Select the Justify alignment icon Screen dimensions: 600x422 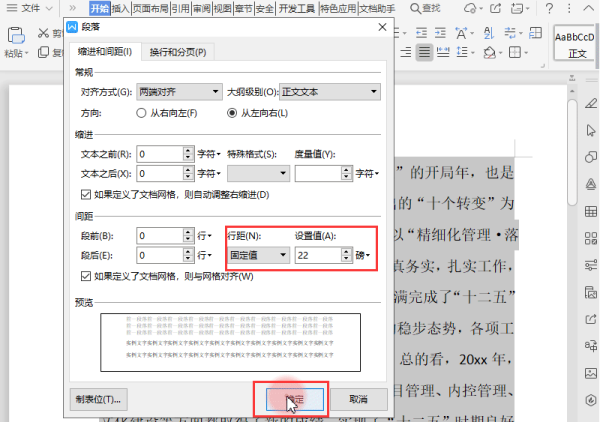[424, 52]
